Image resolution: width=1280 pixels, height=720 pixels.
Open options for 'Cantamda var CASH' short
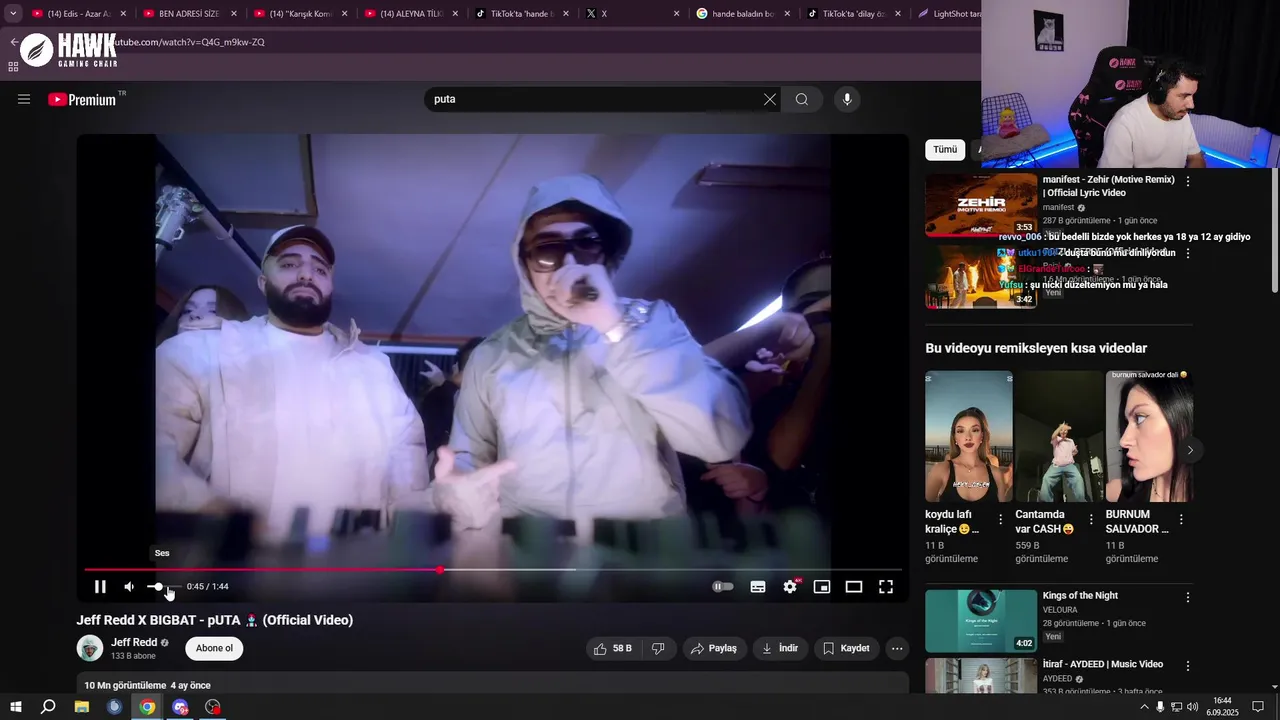tap(1091, 520)
